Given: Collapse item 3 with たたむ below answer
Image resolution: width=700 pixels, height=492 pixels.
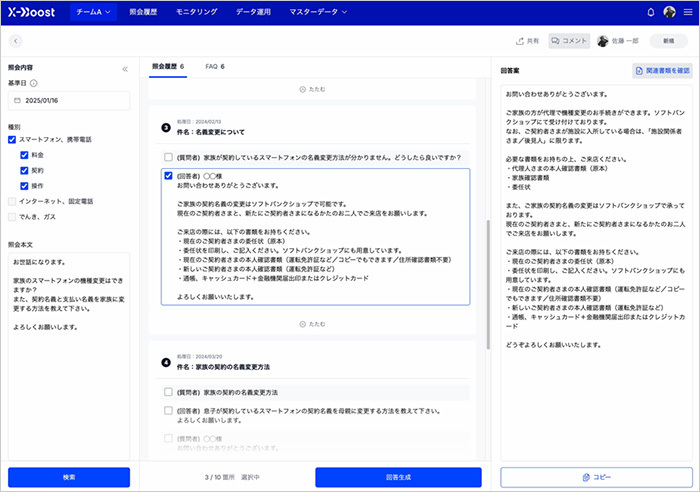Looking at the screenshot, I should click(x=313, y=324).
